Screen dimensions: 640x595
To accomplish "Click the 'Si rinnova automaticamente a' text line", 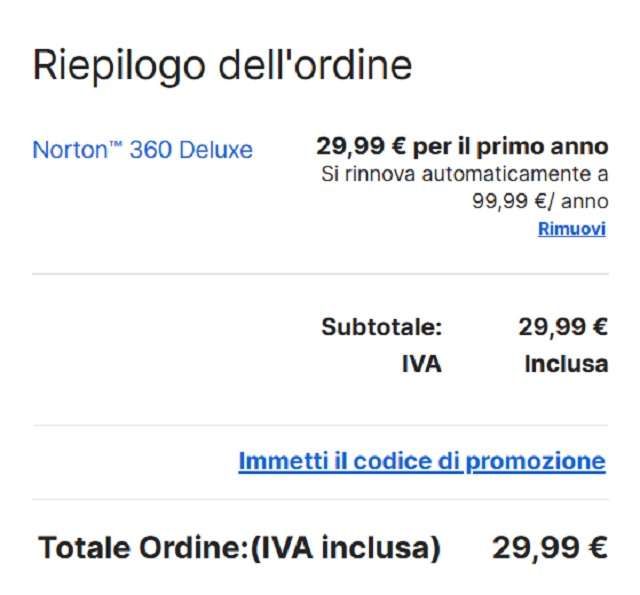I will click(x=464, y=175).
